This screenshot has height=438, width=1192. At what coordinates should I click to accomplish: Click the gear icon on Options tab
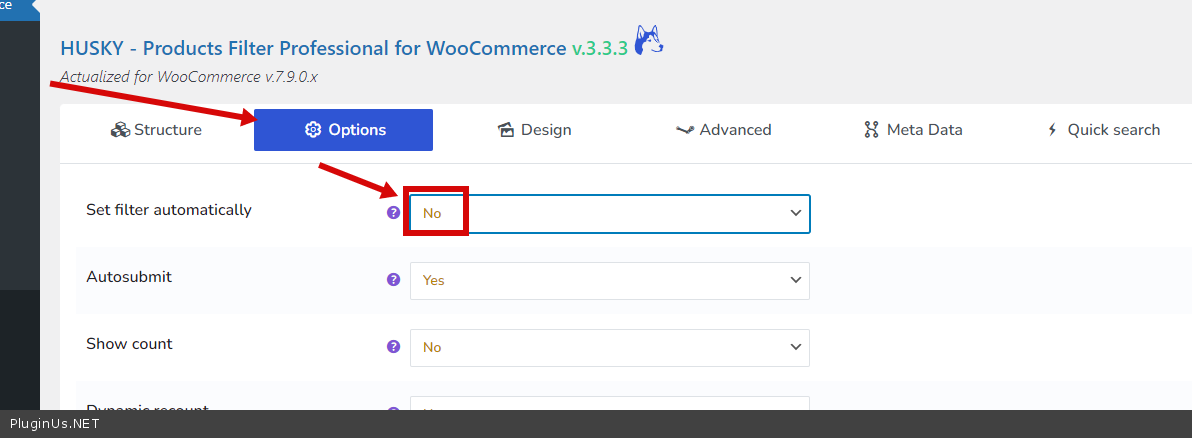pyautogui.click(x=313, y=130)
